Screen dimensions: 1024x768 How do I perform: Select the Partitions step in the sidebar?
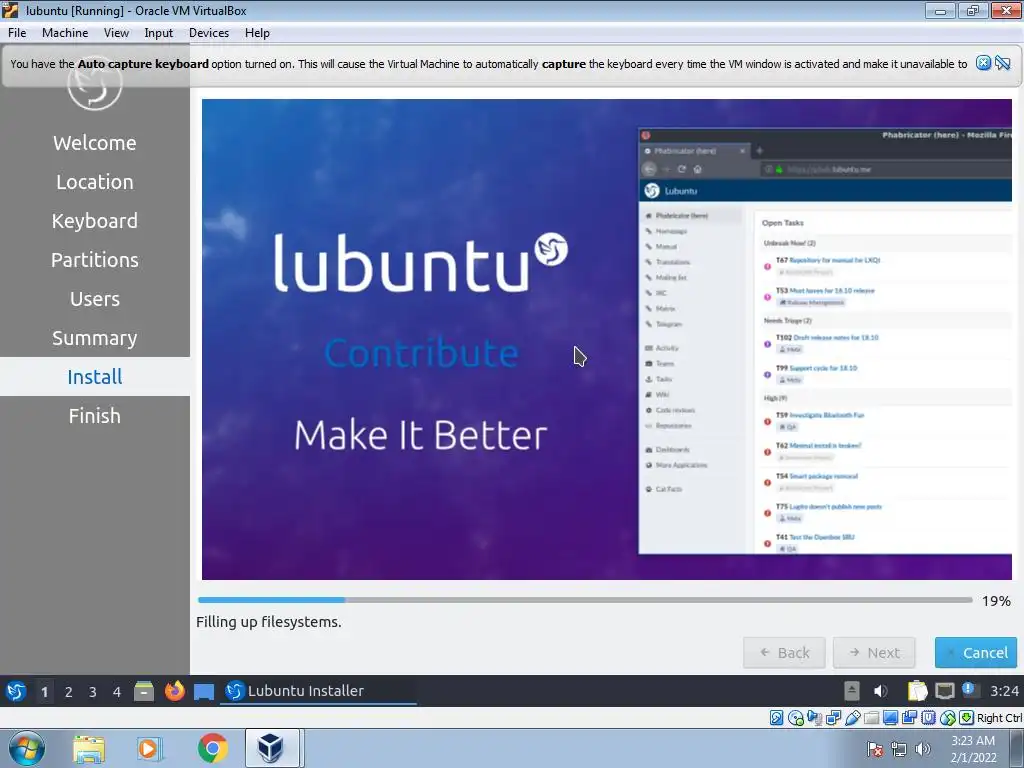click(95, 260)
